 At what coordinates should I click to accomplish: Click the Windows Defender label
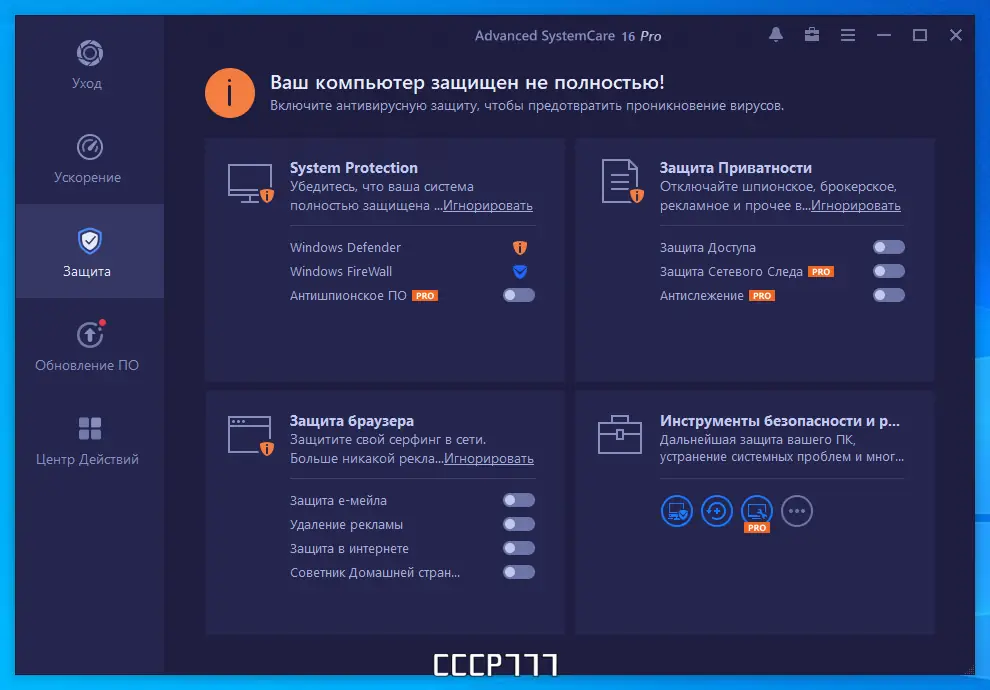[345, 247]
